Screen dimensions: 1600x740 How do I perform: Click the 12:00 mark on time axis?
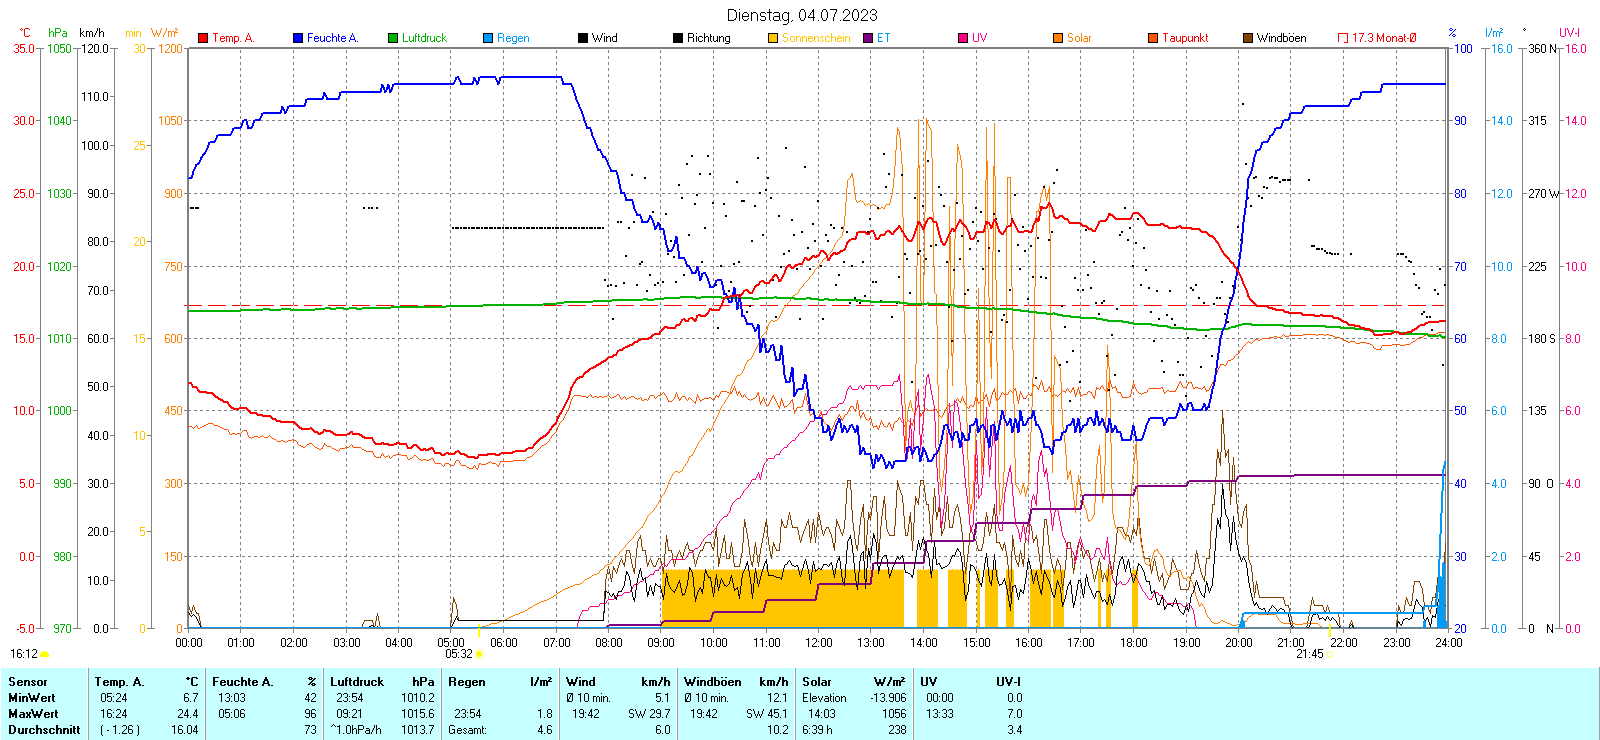[x=819, y=643]
